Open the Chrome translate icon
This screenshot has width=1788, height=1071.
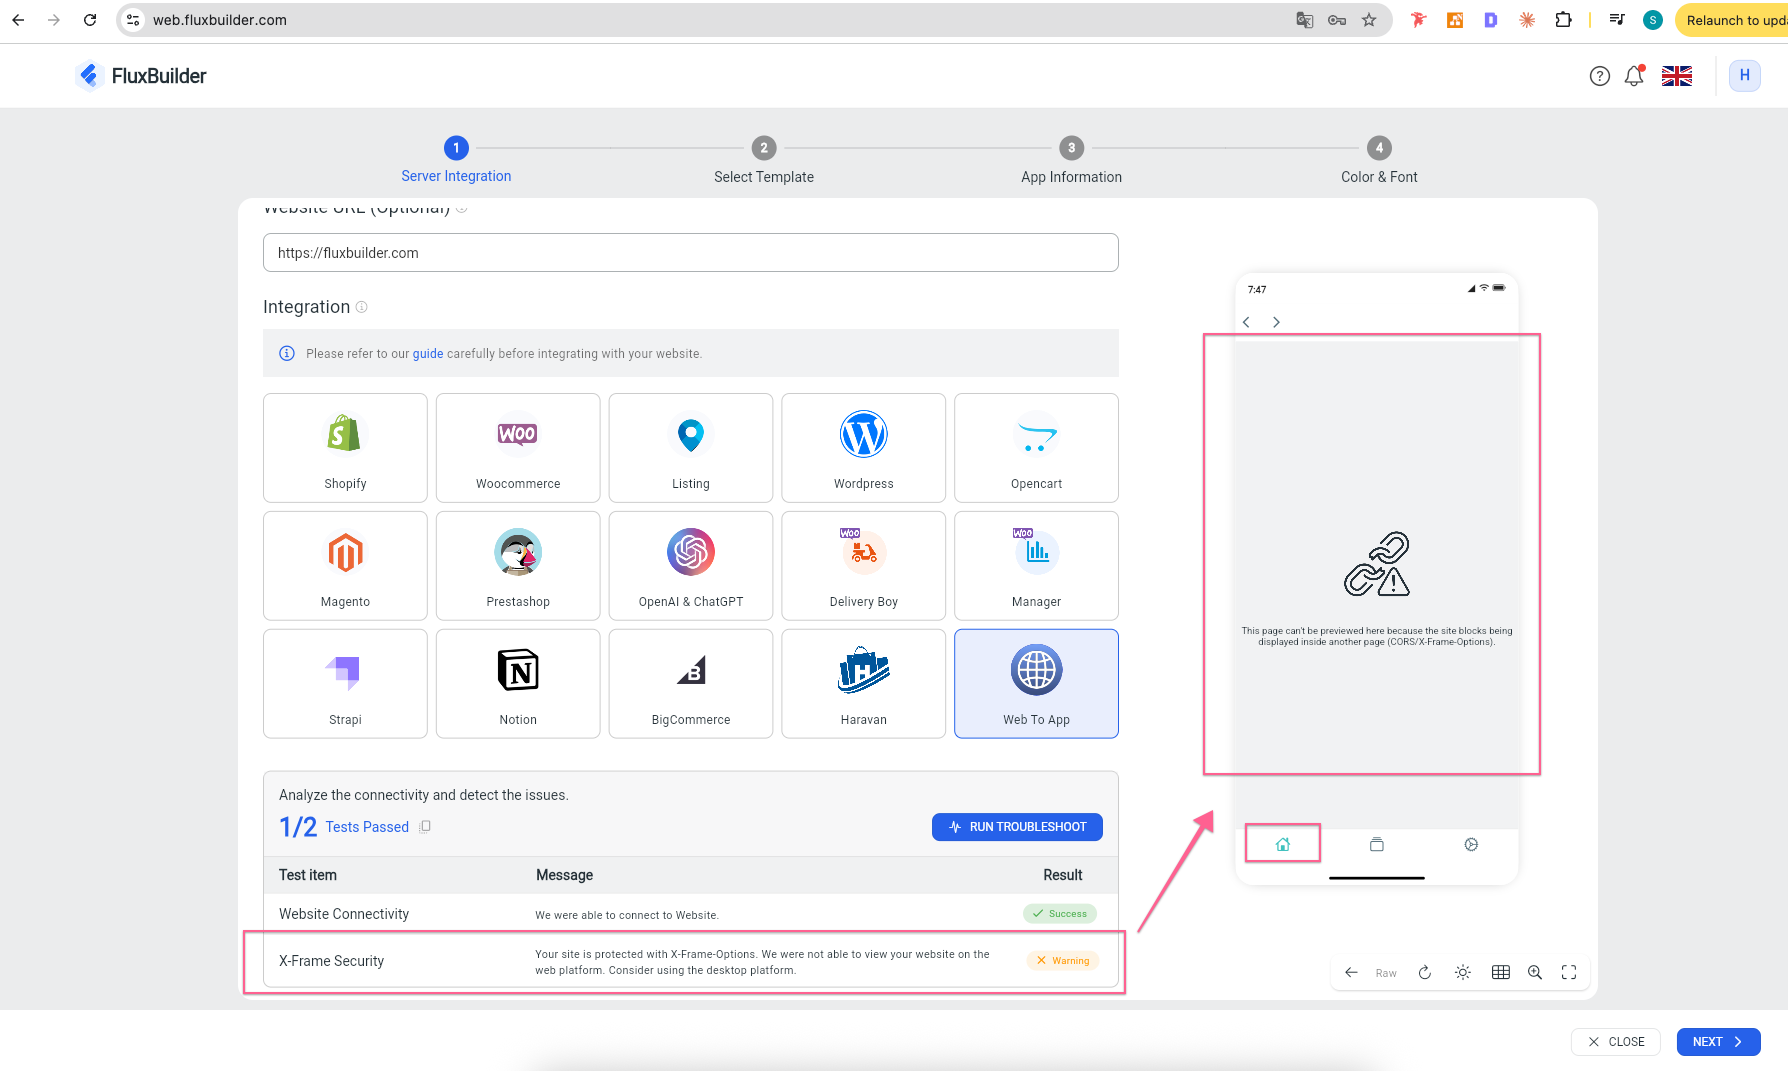click(1305, 20)
